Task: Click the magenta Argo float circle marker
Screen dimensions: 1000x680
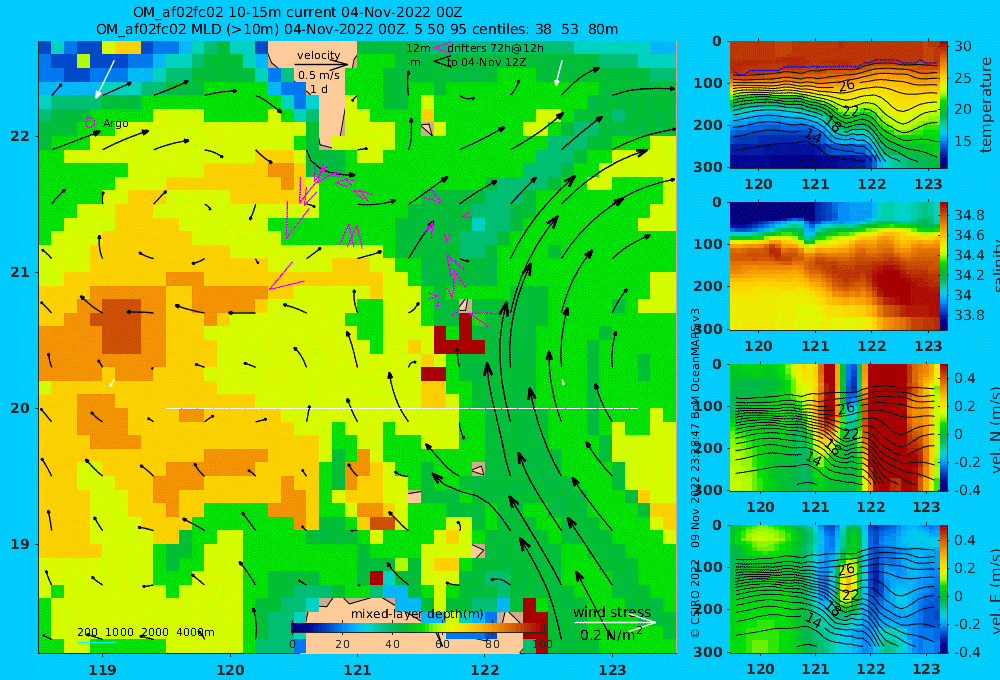Action: tap(90, 122)
